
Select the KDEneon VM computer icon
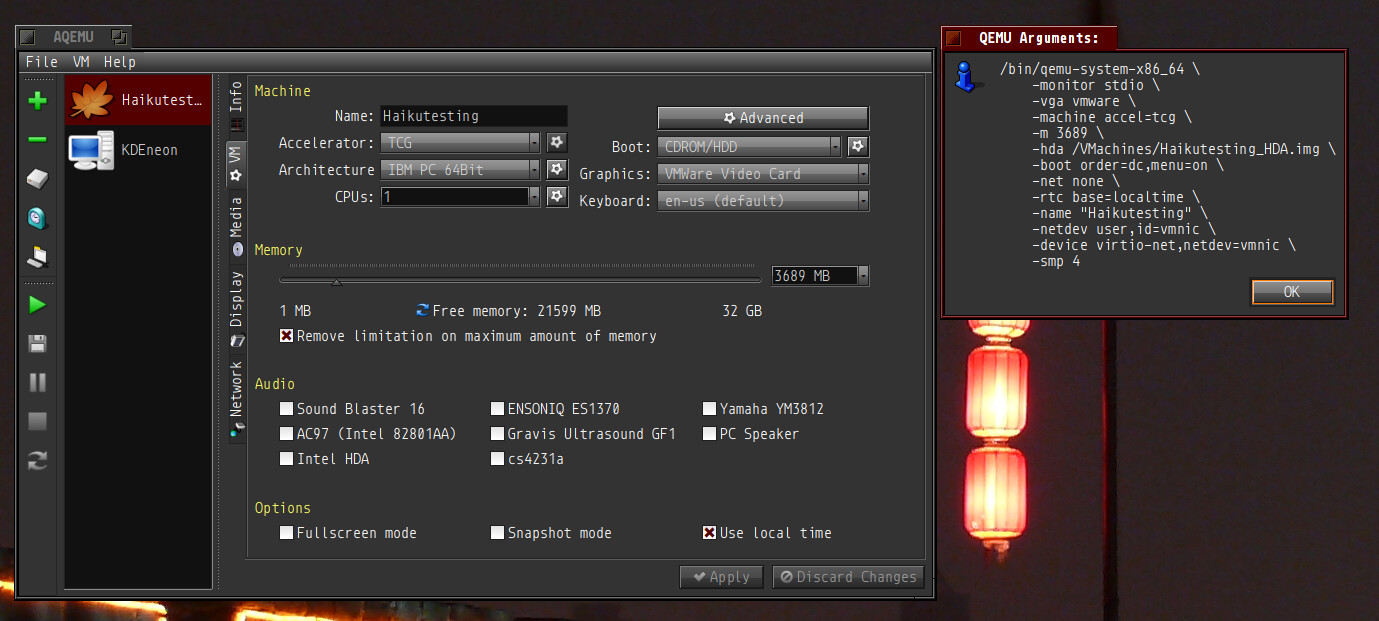pos(92,150)
